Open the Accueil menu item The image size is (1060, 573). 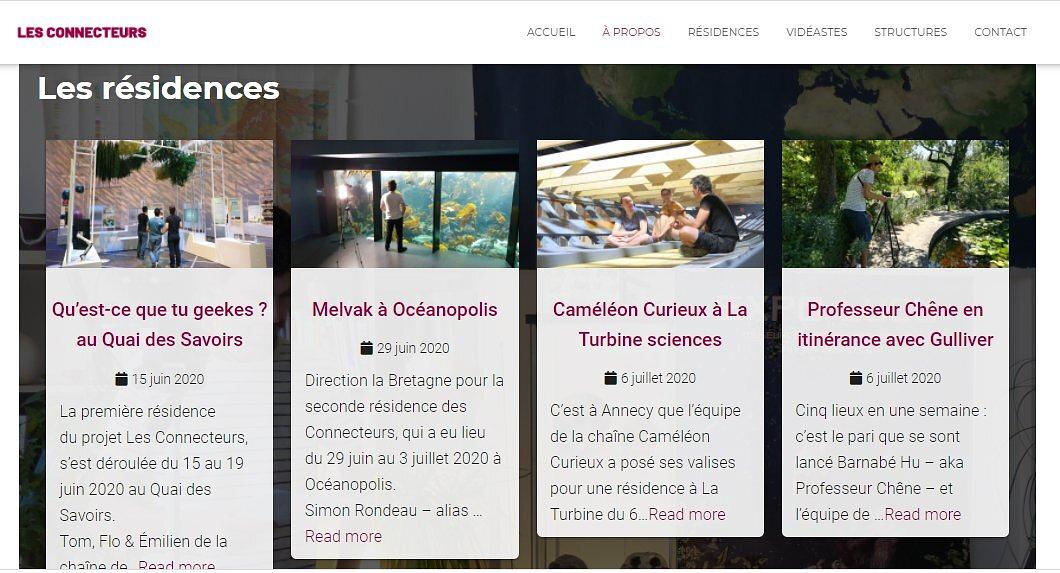click(x=551, y=32)
